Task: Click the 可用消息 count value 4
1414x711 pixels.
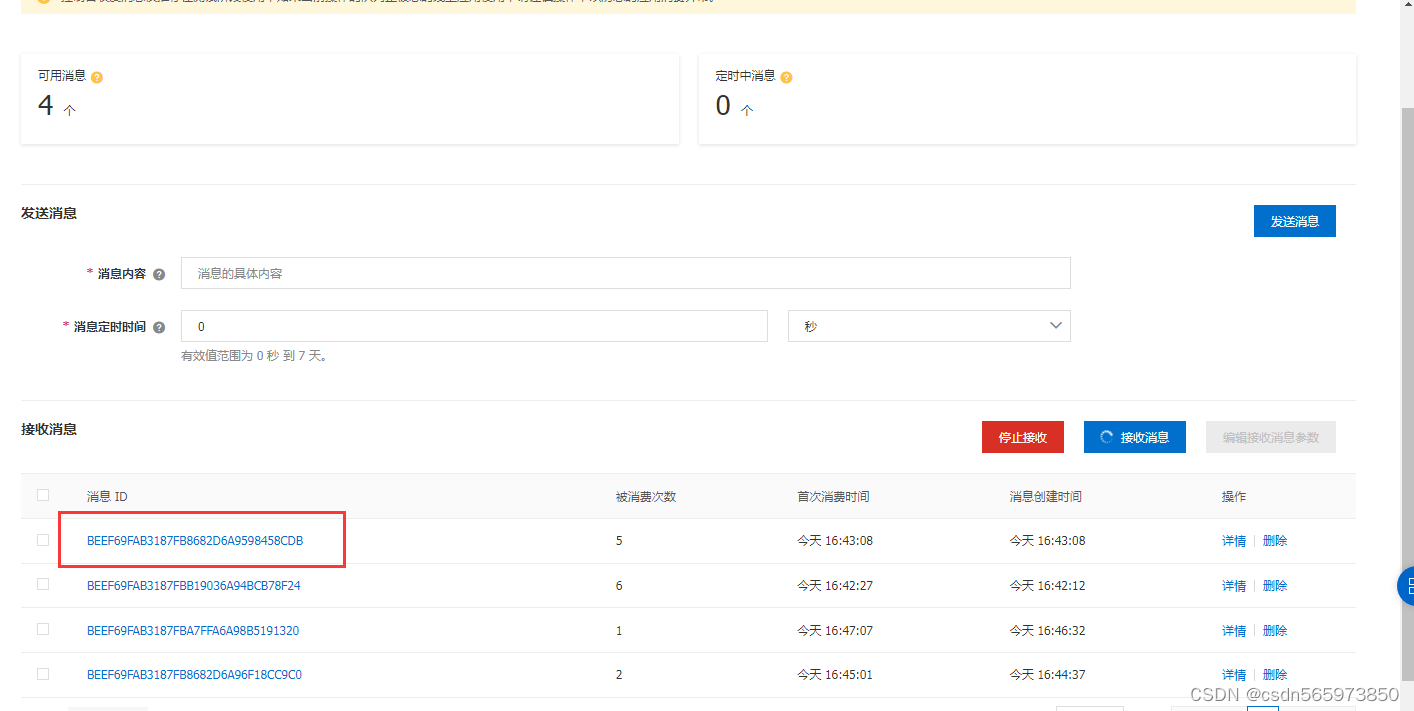Action: click(45, 105)
